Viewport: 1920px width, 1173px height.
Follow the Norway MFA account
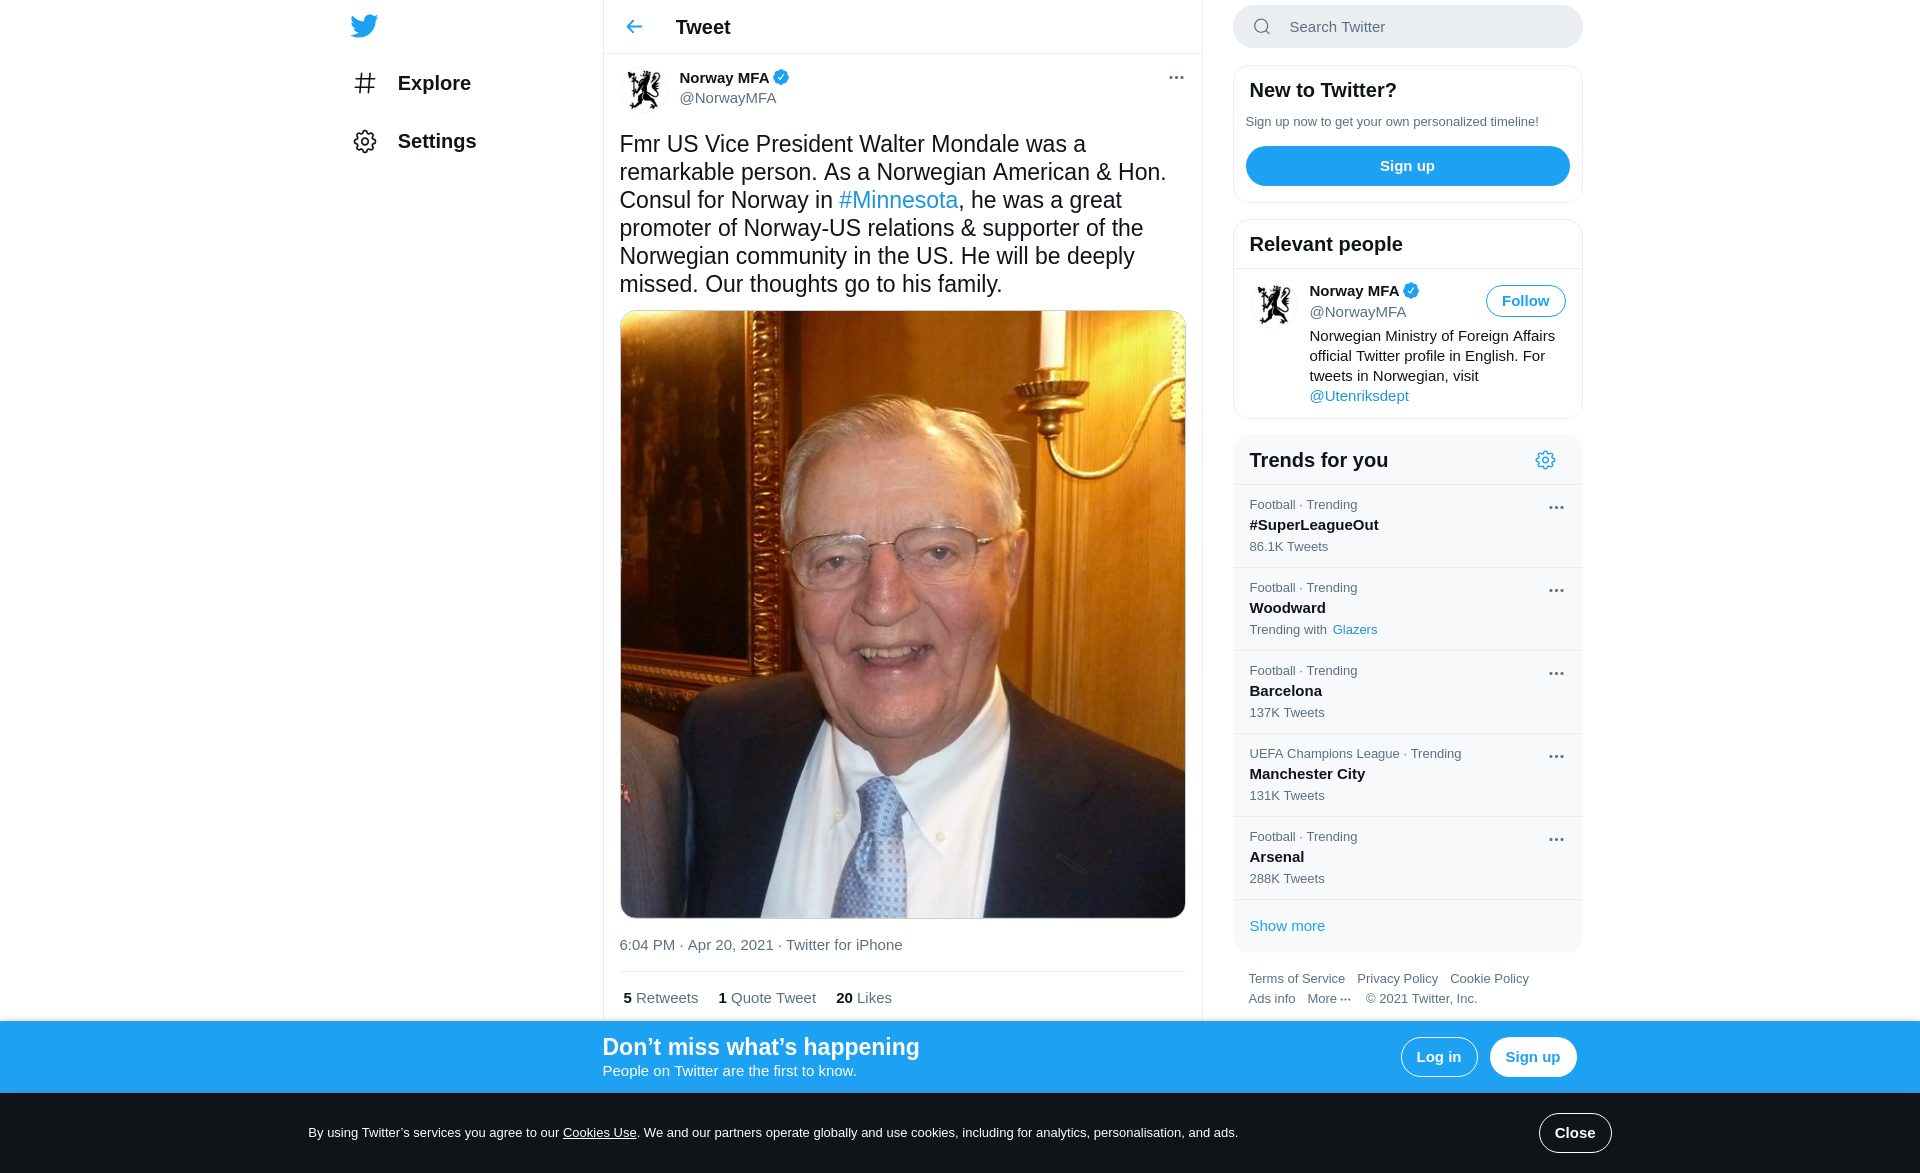1525,301
